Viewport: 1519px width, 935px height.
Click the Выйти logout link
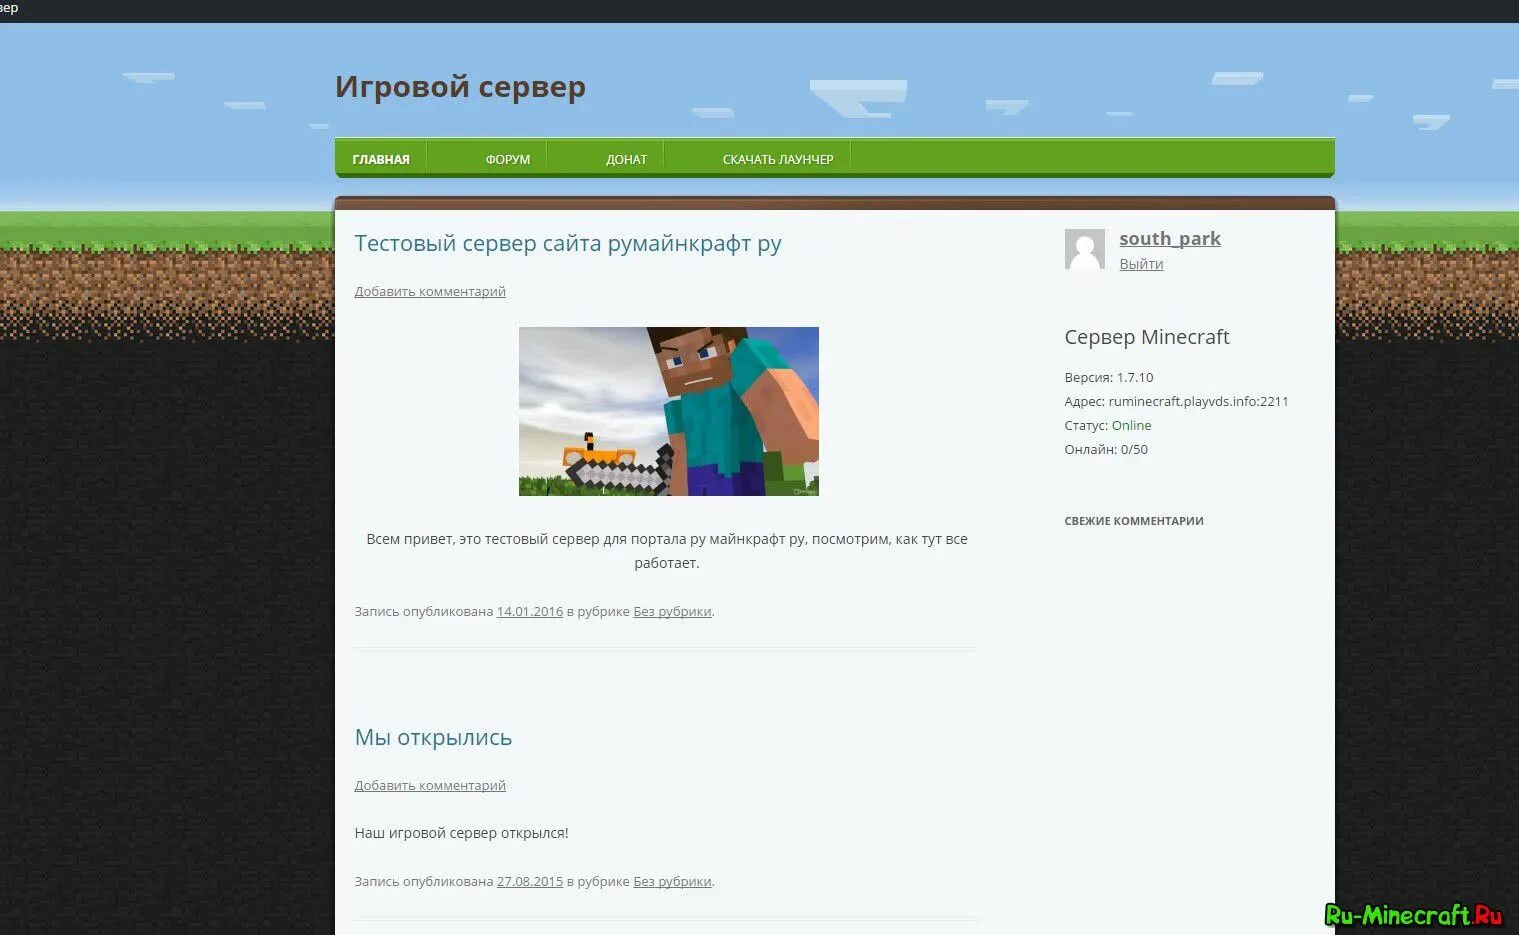click(x=1141, y=264)
